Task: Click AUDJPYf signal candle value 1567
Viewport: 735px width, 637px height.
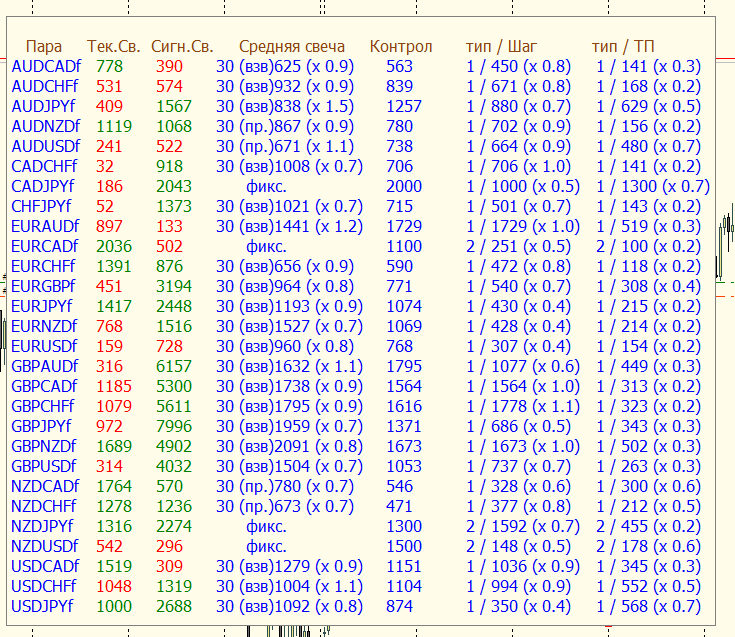Action: [x=174, y=106]
